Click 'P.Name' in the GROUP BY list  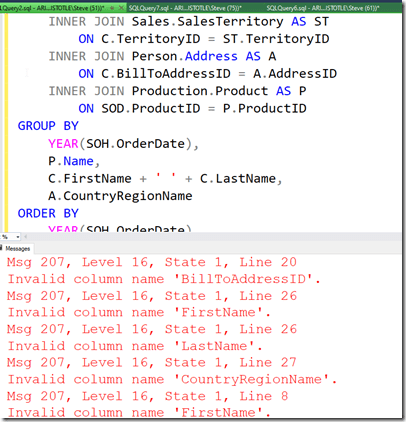tap(71, 161)
